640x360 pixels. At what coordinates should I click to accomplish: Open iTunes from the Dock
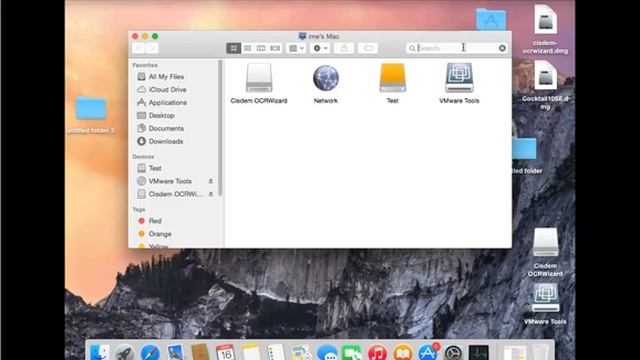[377, 352]
